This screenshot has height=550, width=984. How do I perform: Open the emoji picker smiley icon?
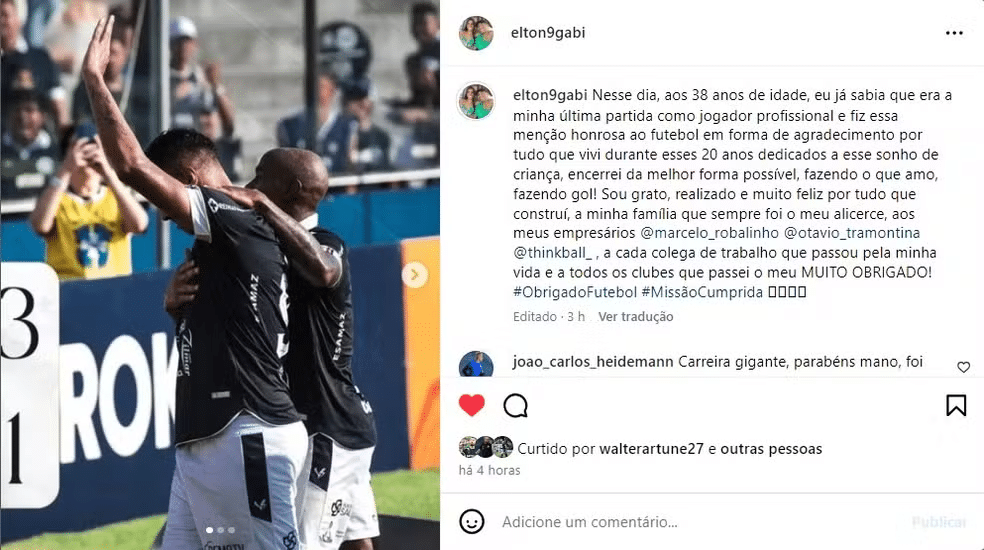[x=471, y=521]
